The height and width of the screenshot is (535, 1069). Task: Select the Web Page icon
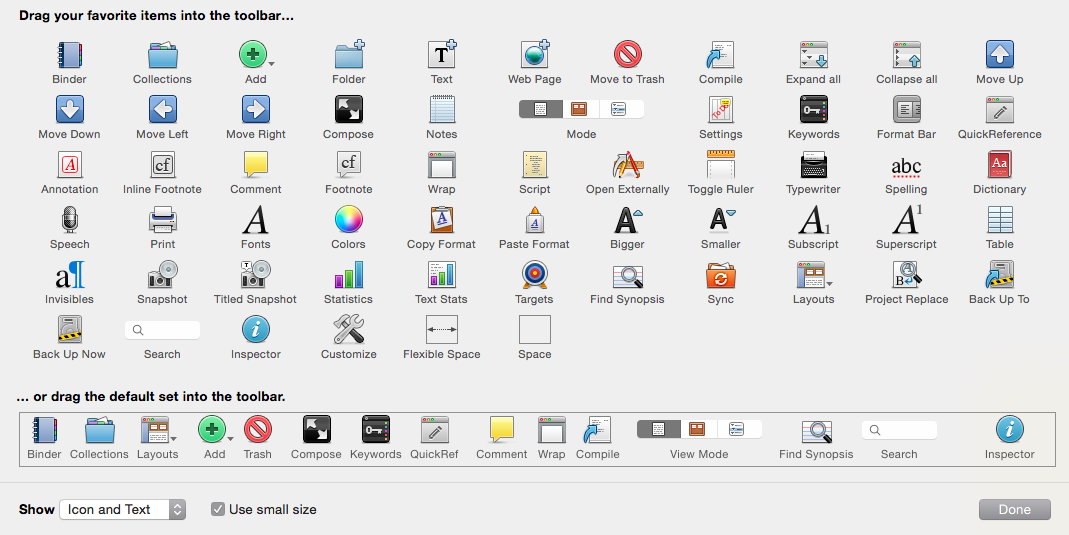point(534,55)
